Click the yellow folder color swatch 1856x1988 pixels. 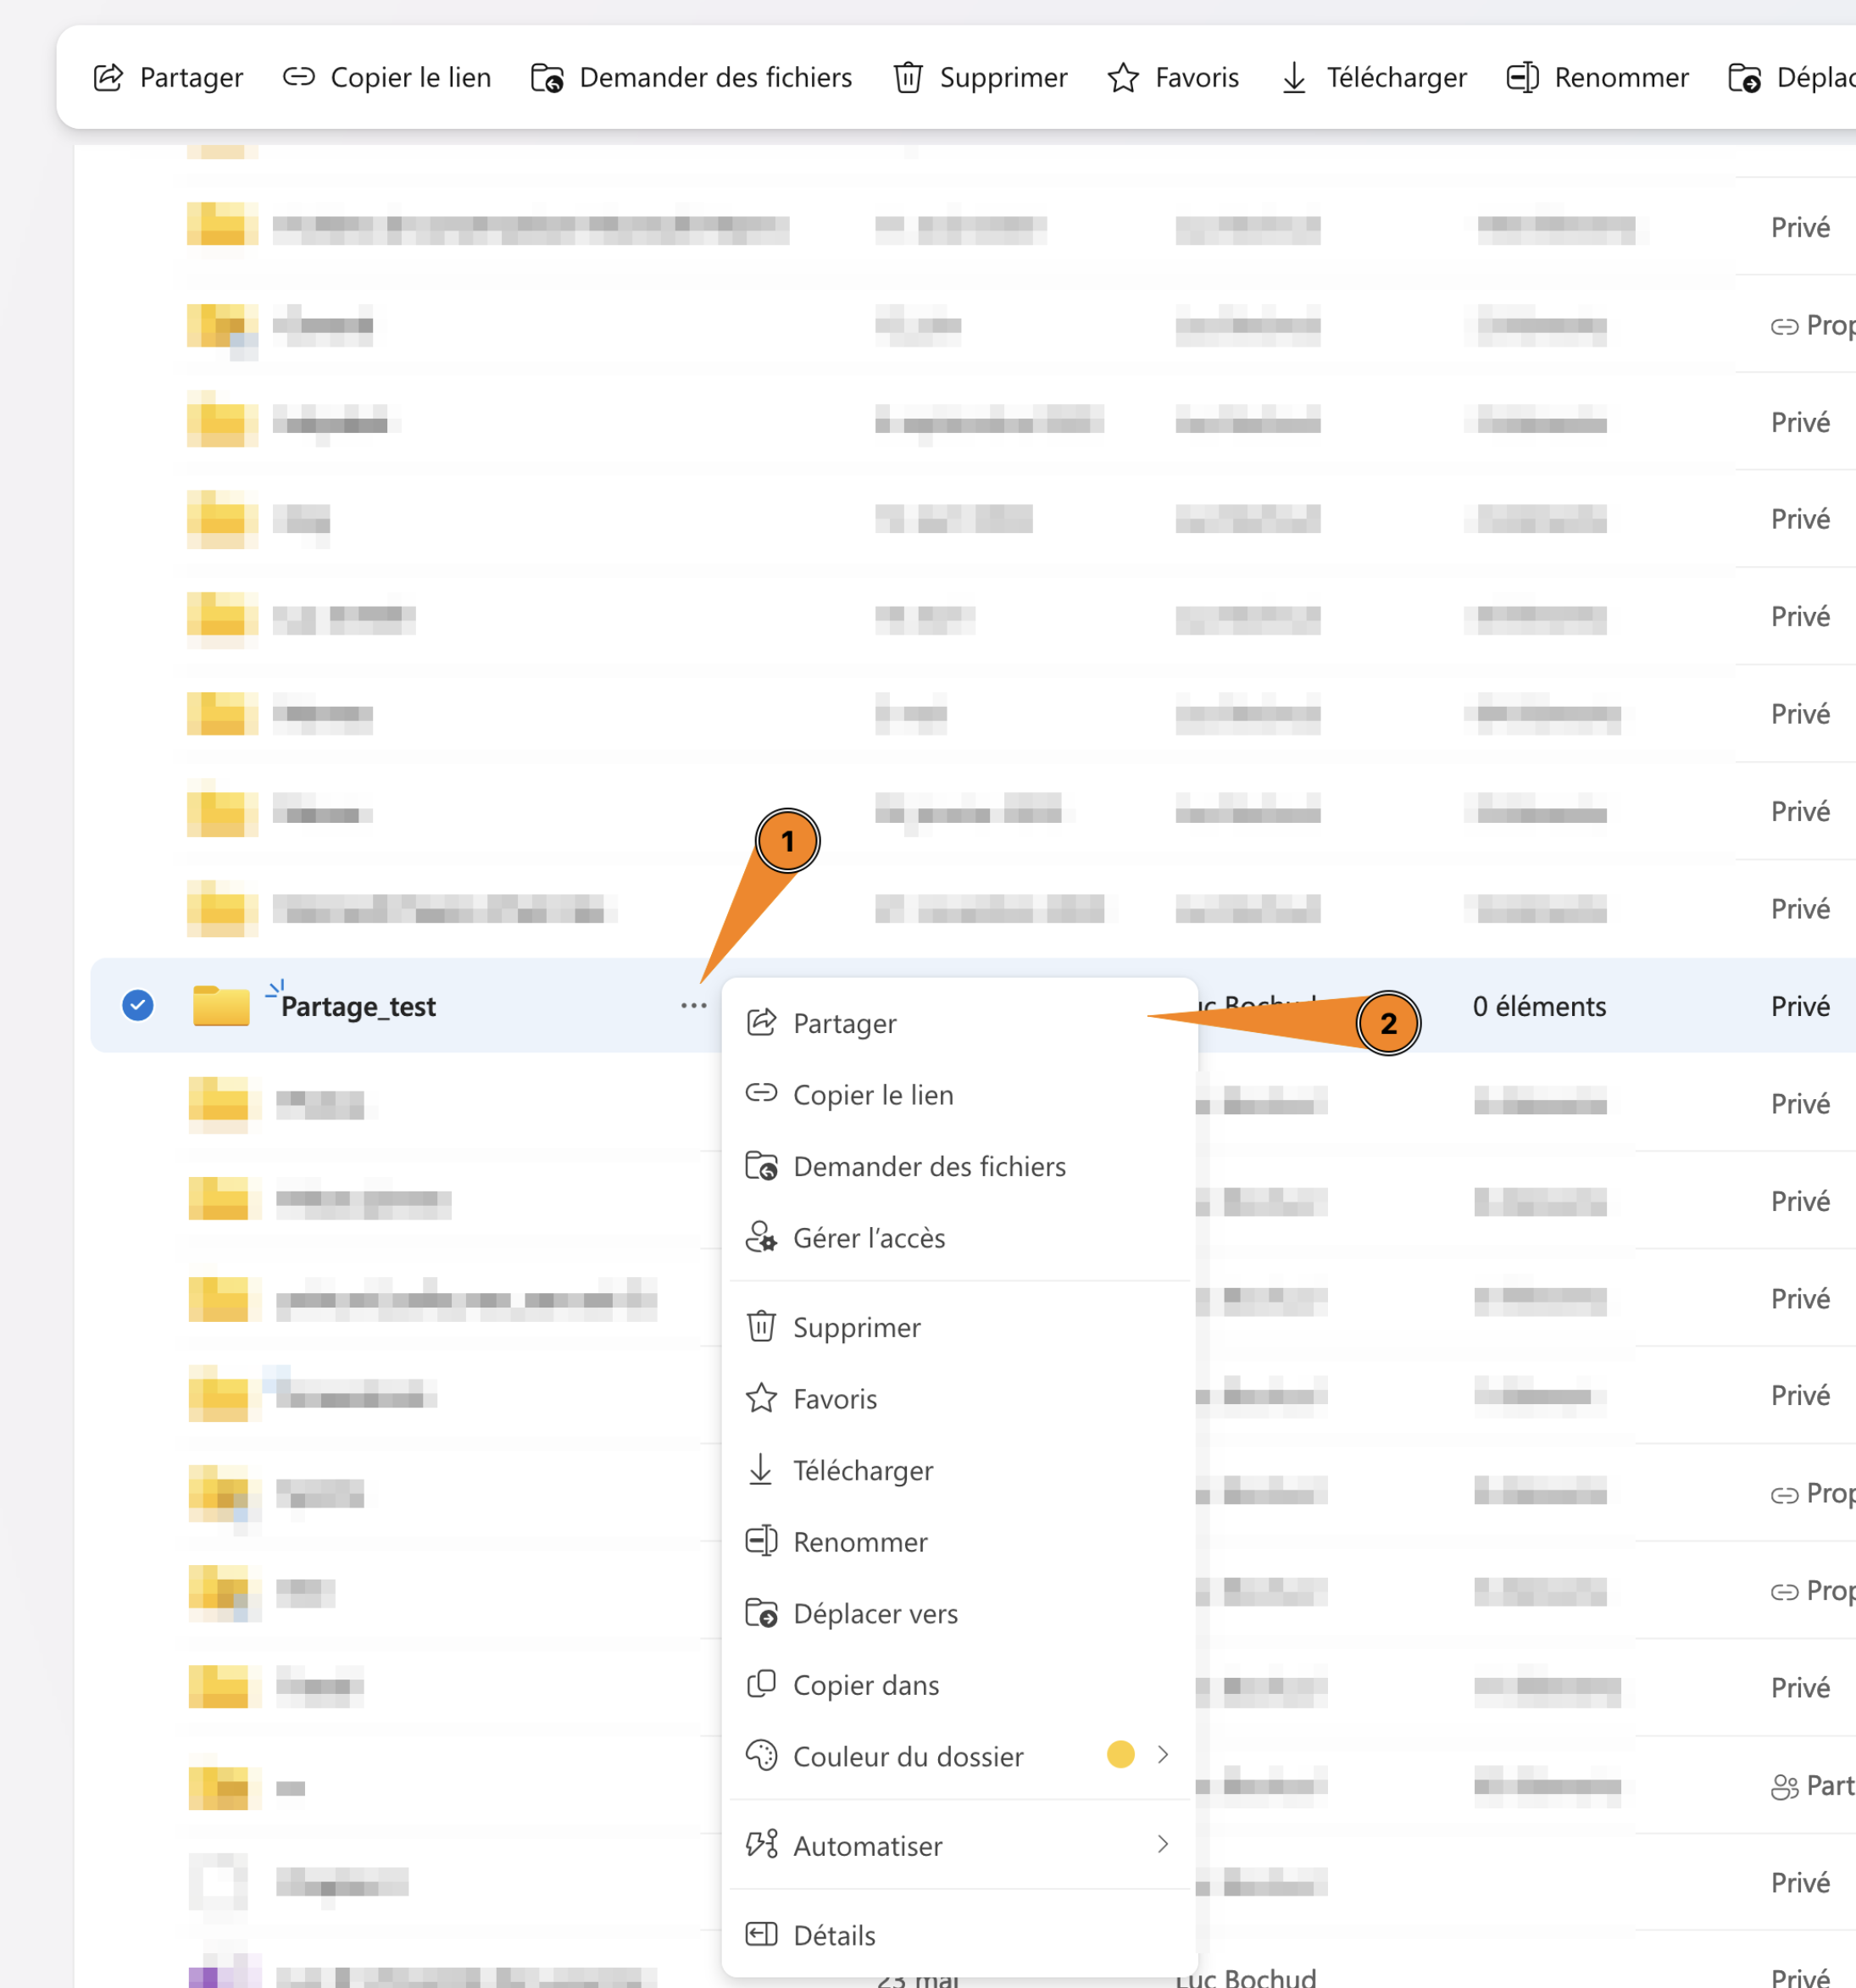tap(1120, 1755)
